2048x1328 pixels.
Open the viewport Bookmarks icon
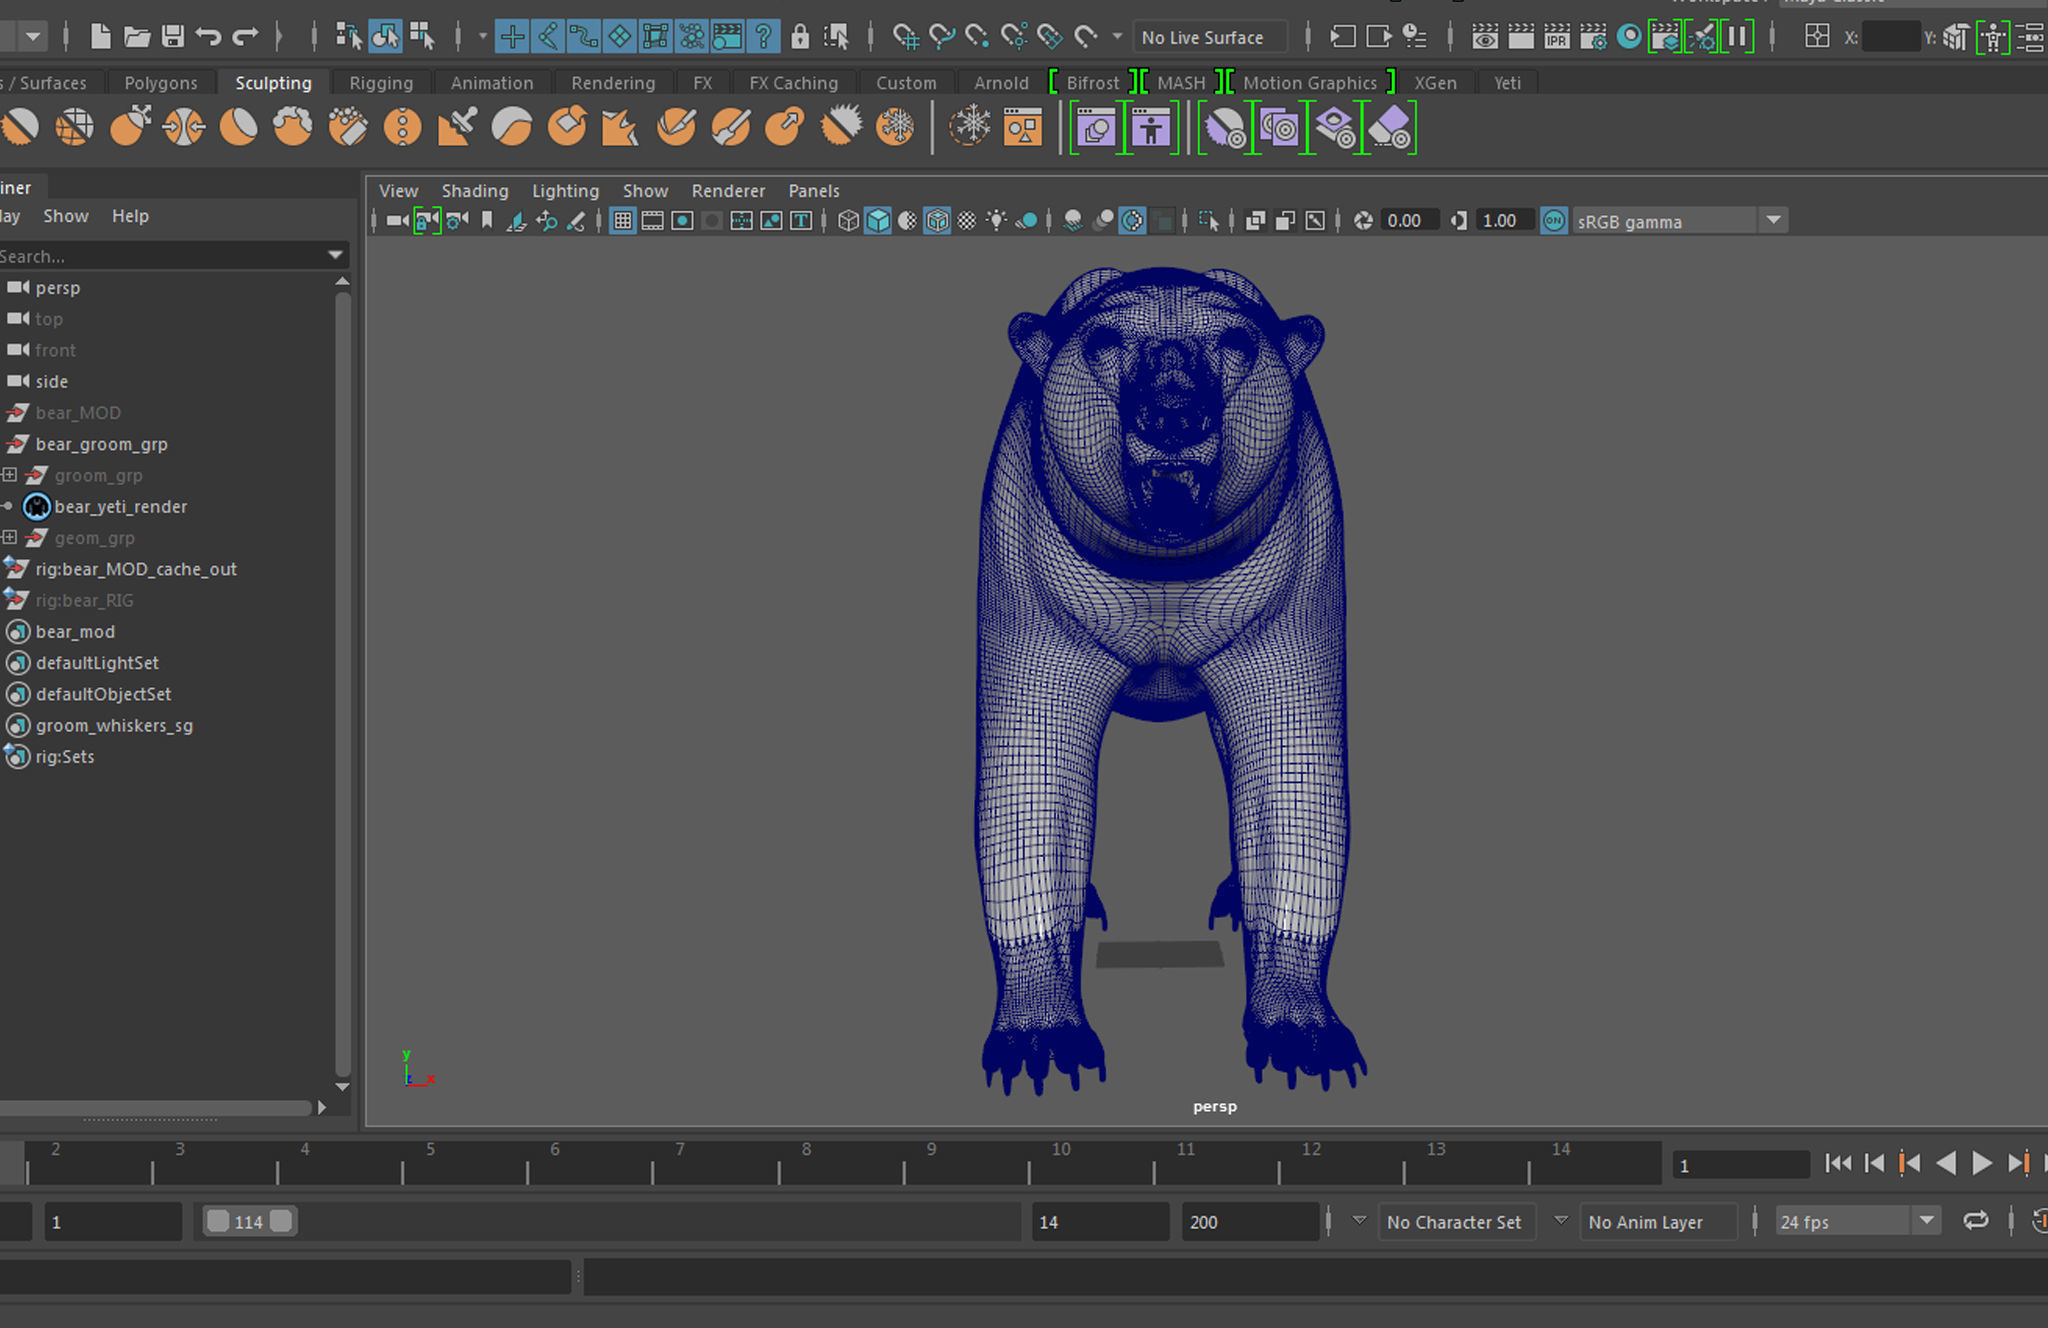coord(487,221)
